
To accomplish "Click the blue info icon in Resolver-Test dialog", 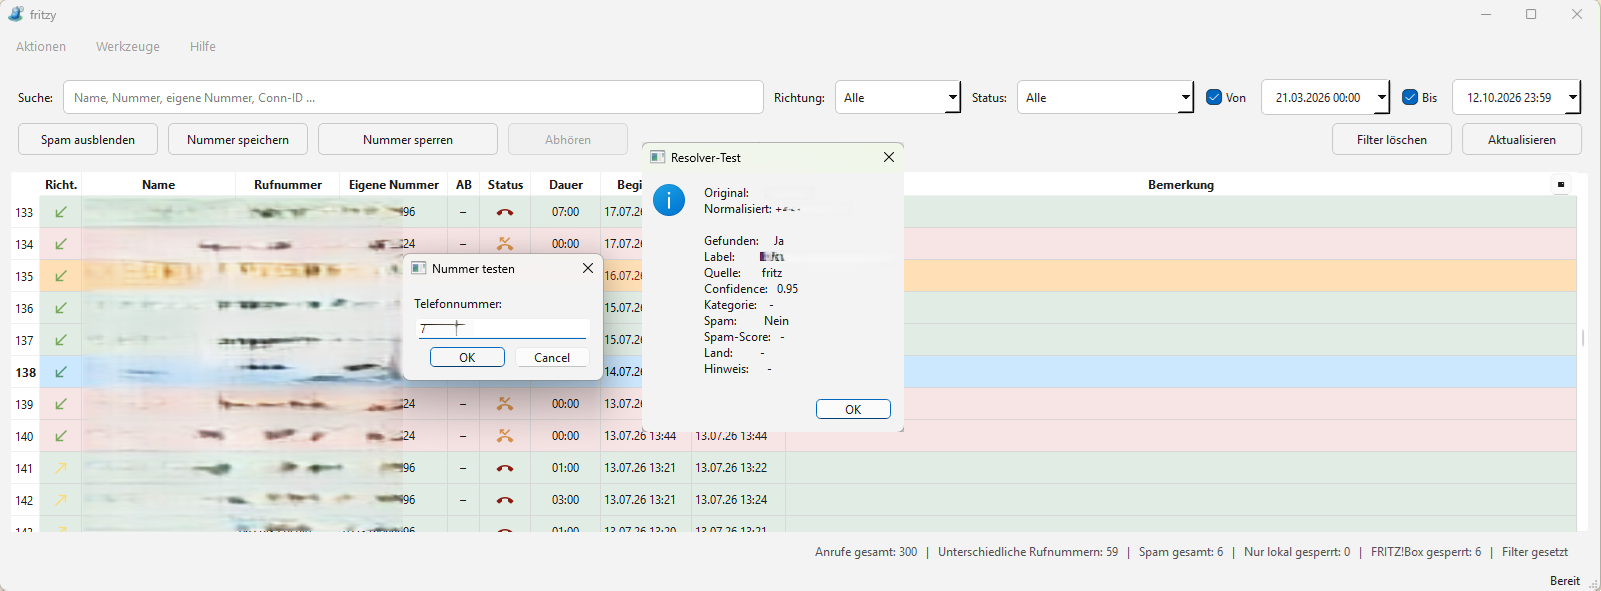I will pyautogui.click(x=669, y=200).
